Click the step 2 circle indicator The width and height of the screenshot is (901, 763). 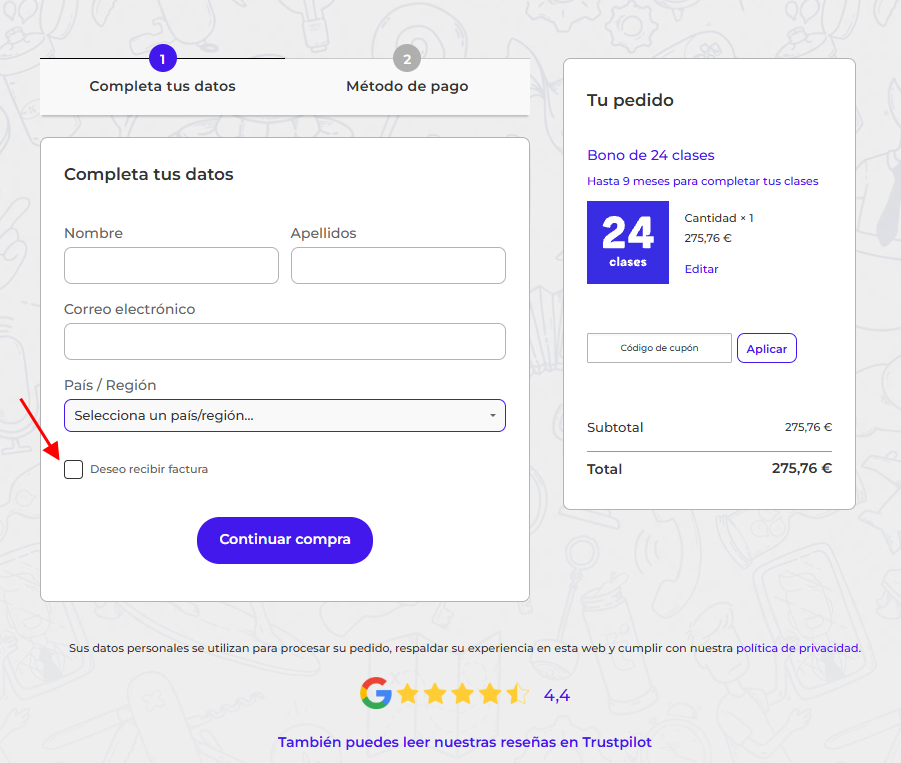point(407,58)
